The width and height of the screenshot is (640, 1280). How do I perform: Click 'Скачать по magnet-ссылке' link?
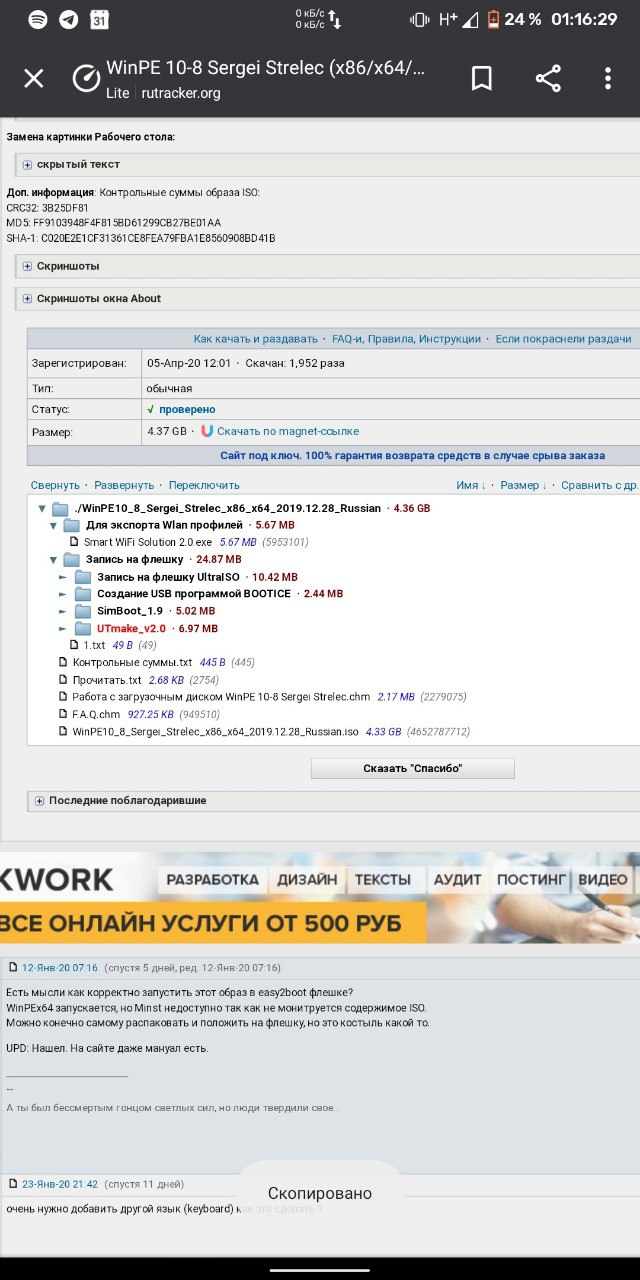click(288, 431)
